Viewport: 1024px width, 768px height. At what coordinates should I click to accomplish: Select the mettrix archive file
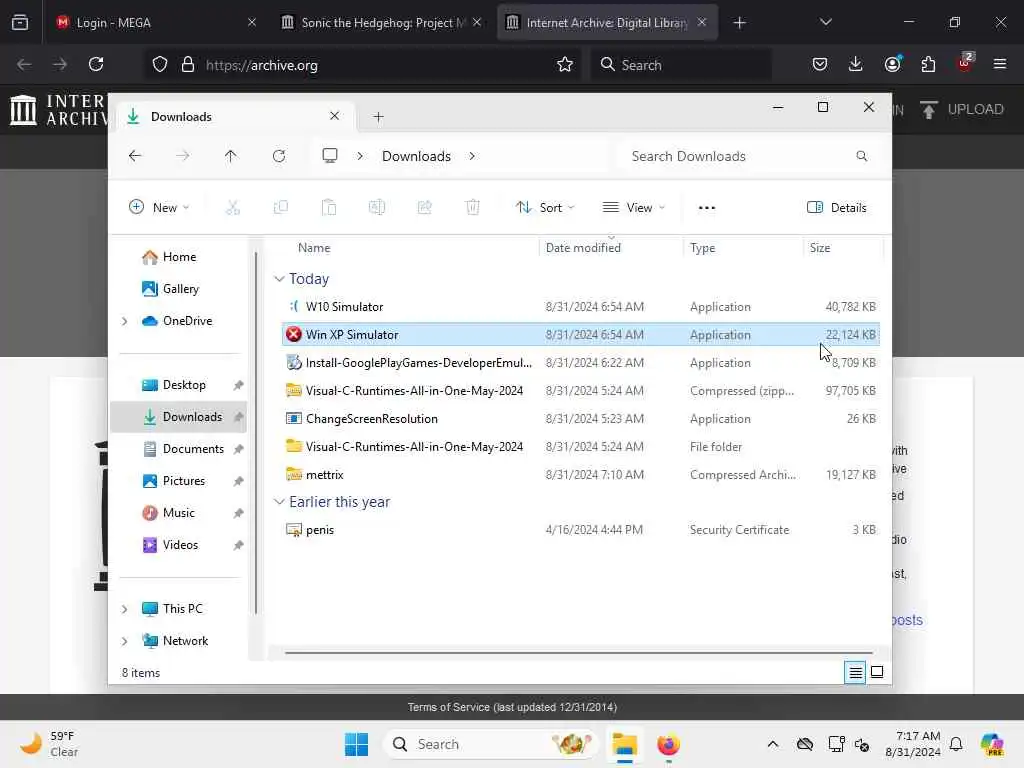[x=581, y=475]
